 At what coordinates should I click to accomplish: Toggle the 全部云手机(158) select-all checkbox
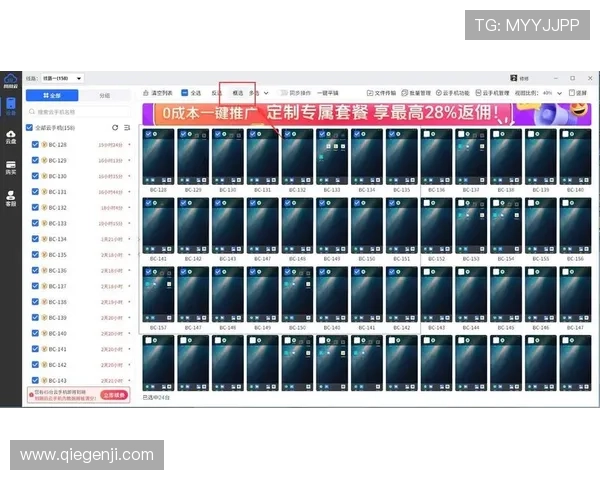pyautogui.click(x=30, y=128)
